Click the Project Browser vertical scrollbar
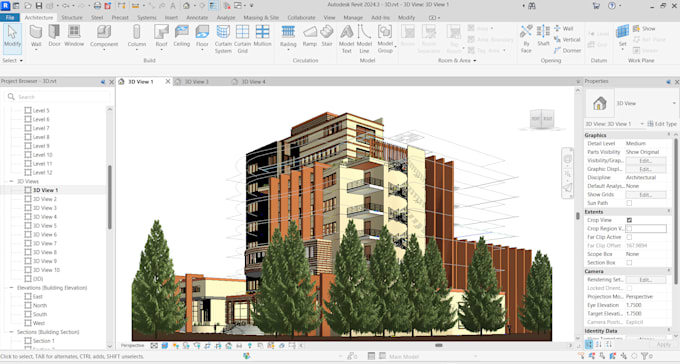Viewport: 680px width, 364px height. pos(110,197)
